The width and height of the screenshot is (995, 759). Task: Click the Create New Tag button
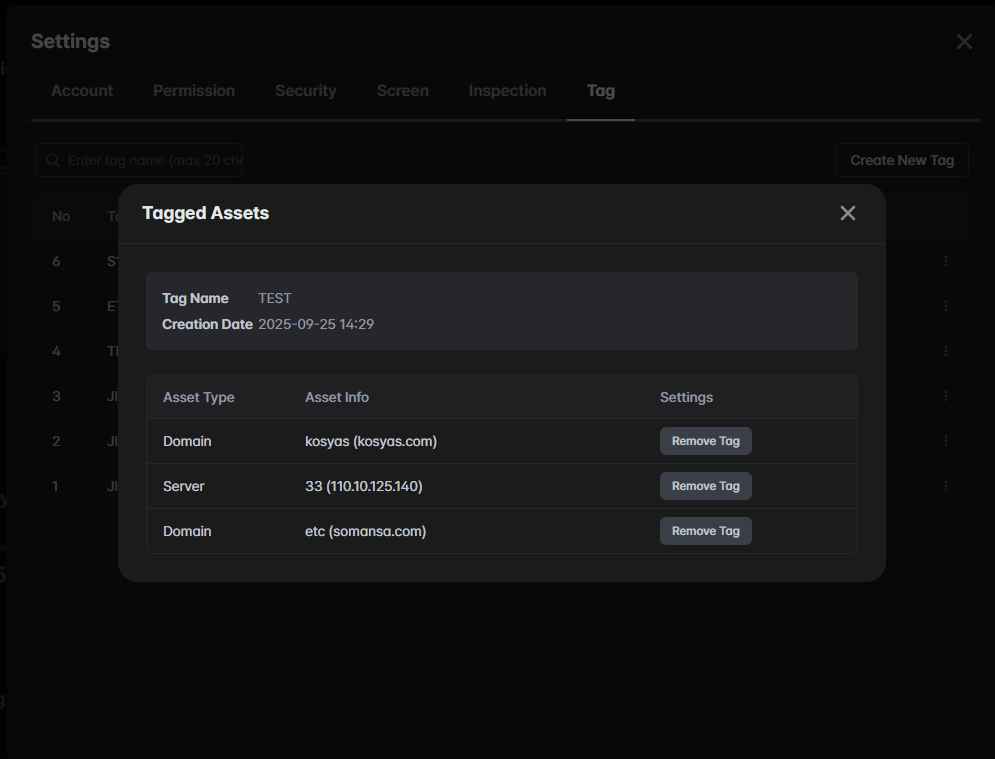tap(901, 160)
